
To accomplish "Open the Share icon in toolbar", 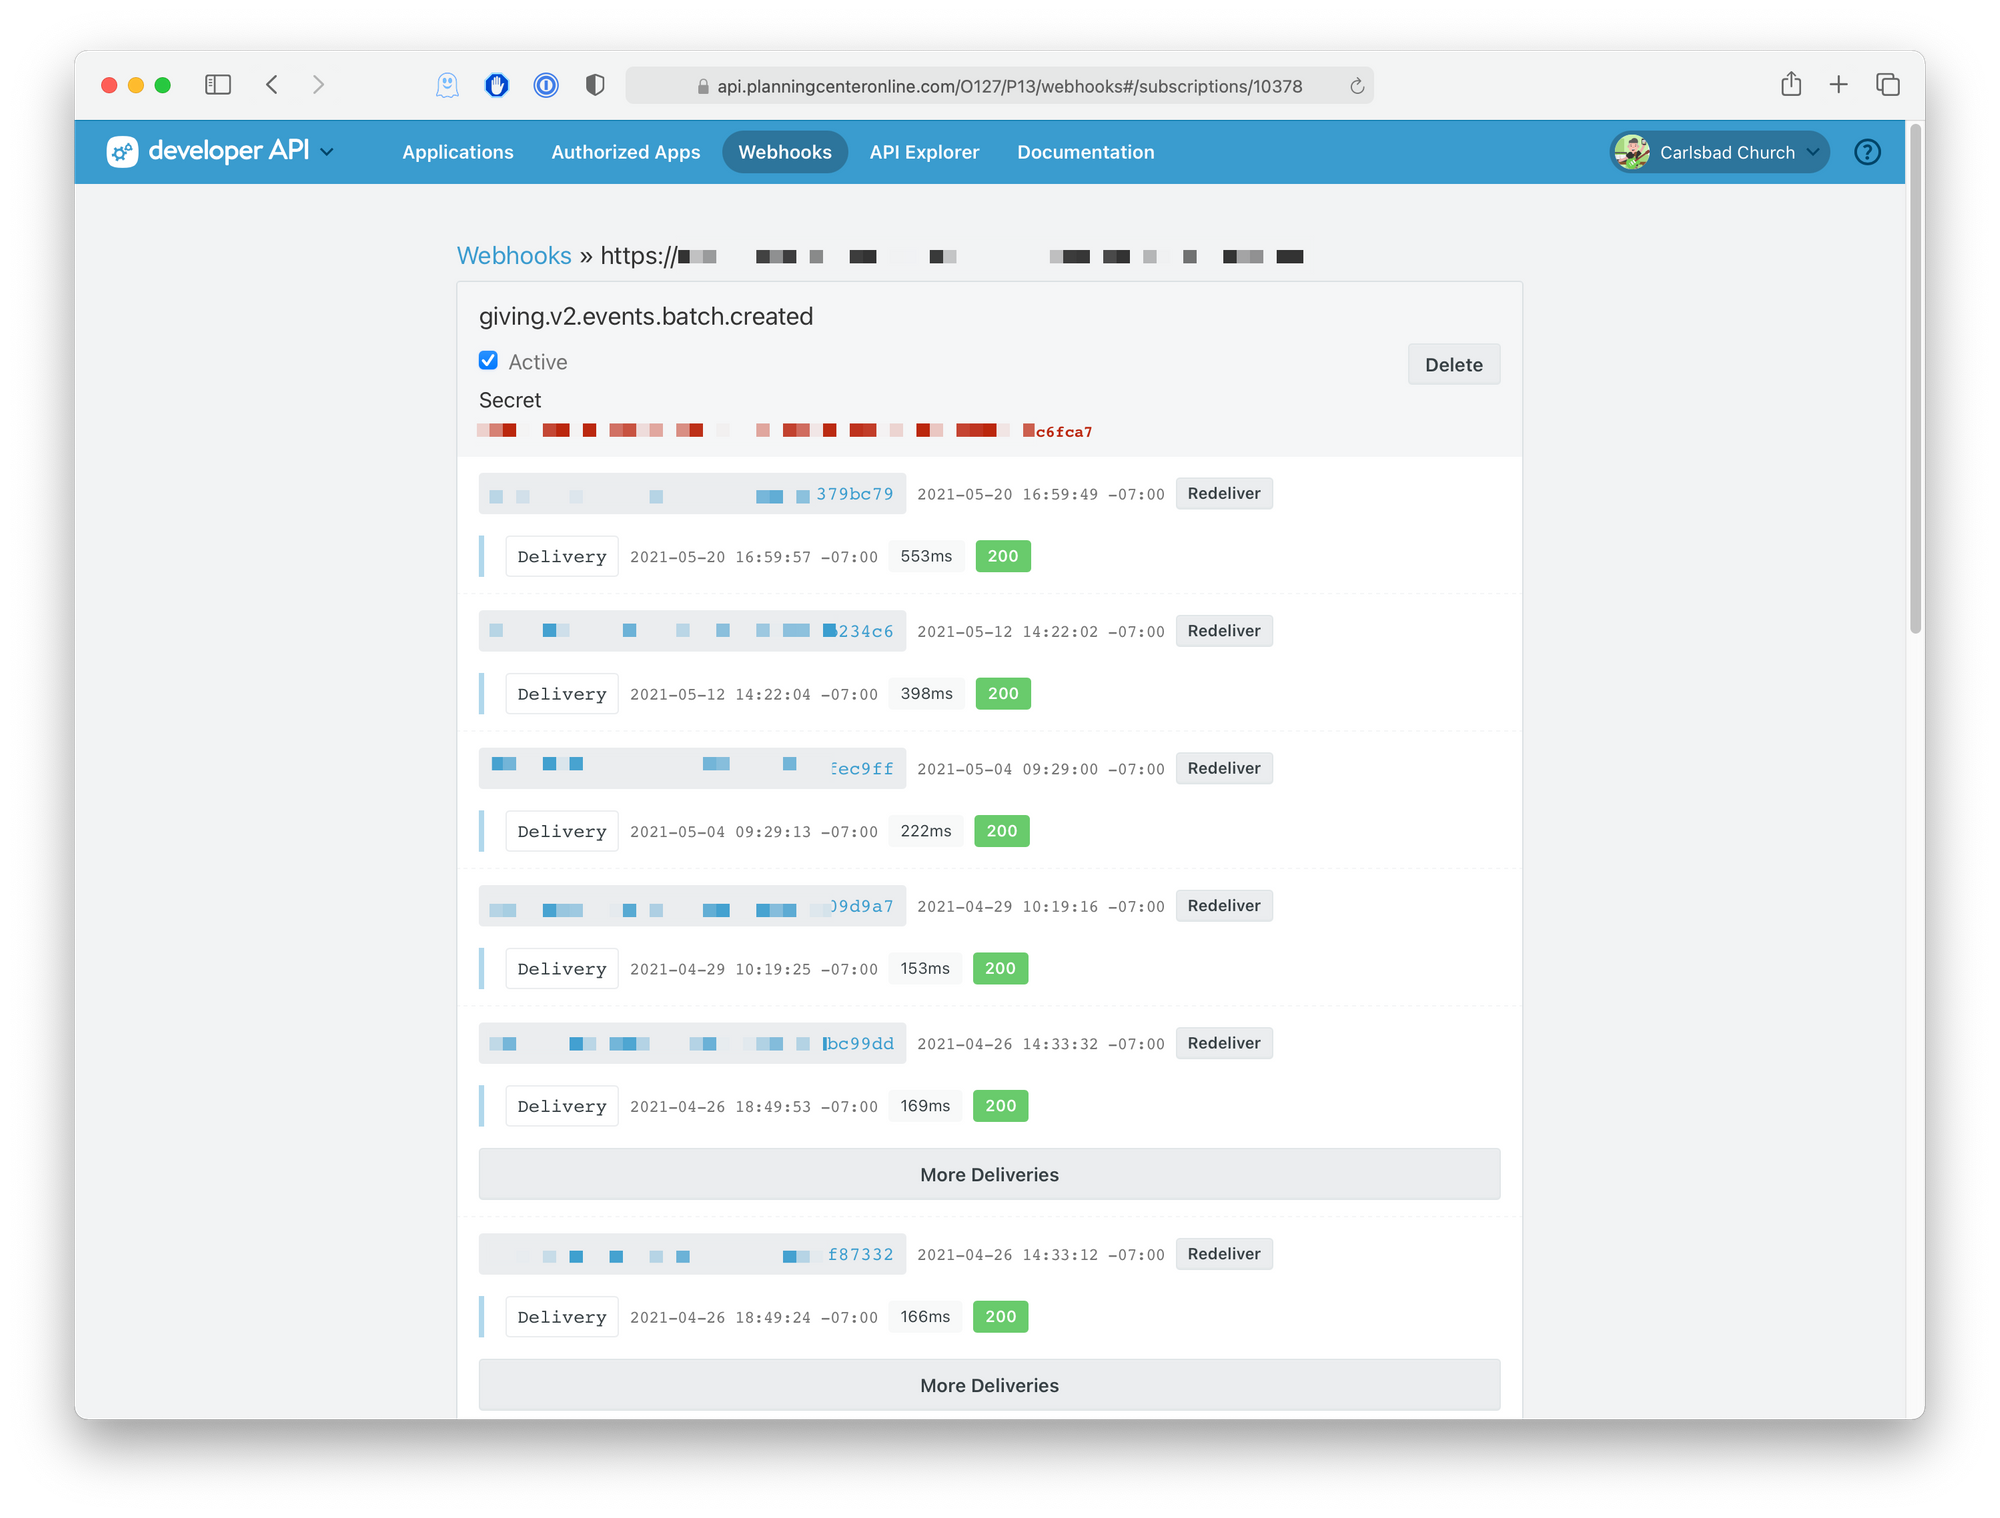I will coord(1791,85).
